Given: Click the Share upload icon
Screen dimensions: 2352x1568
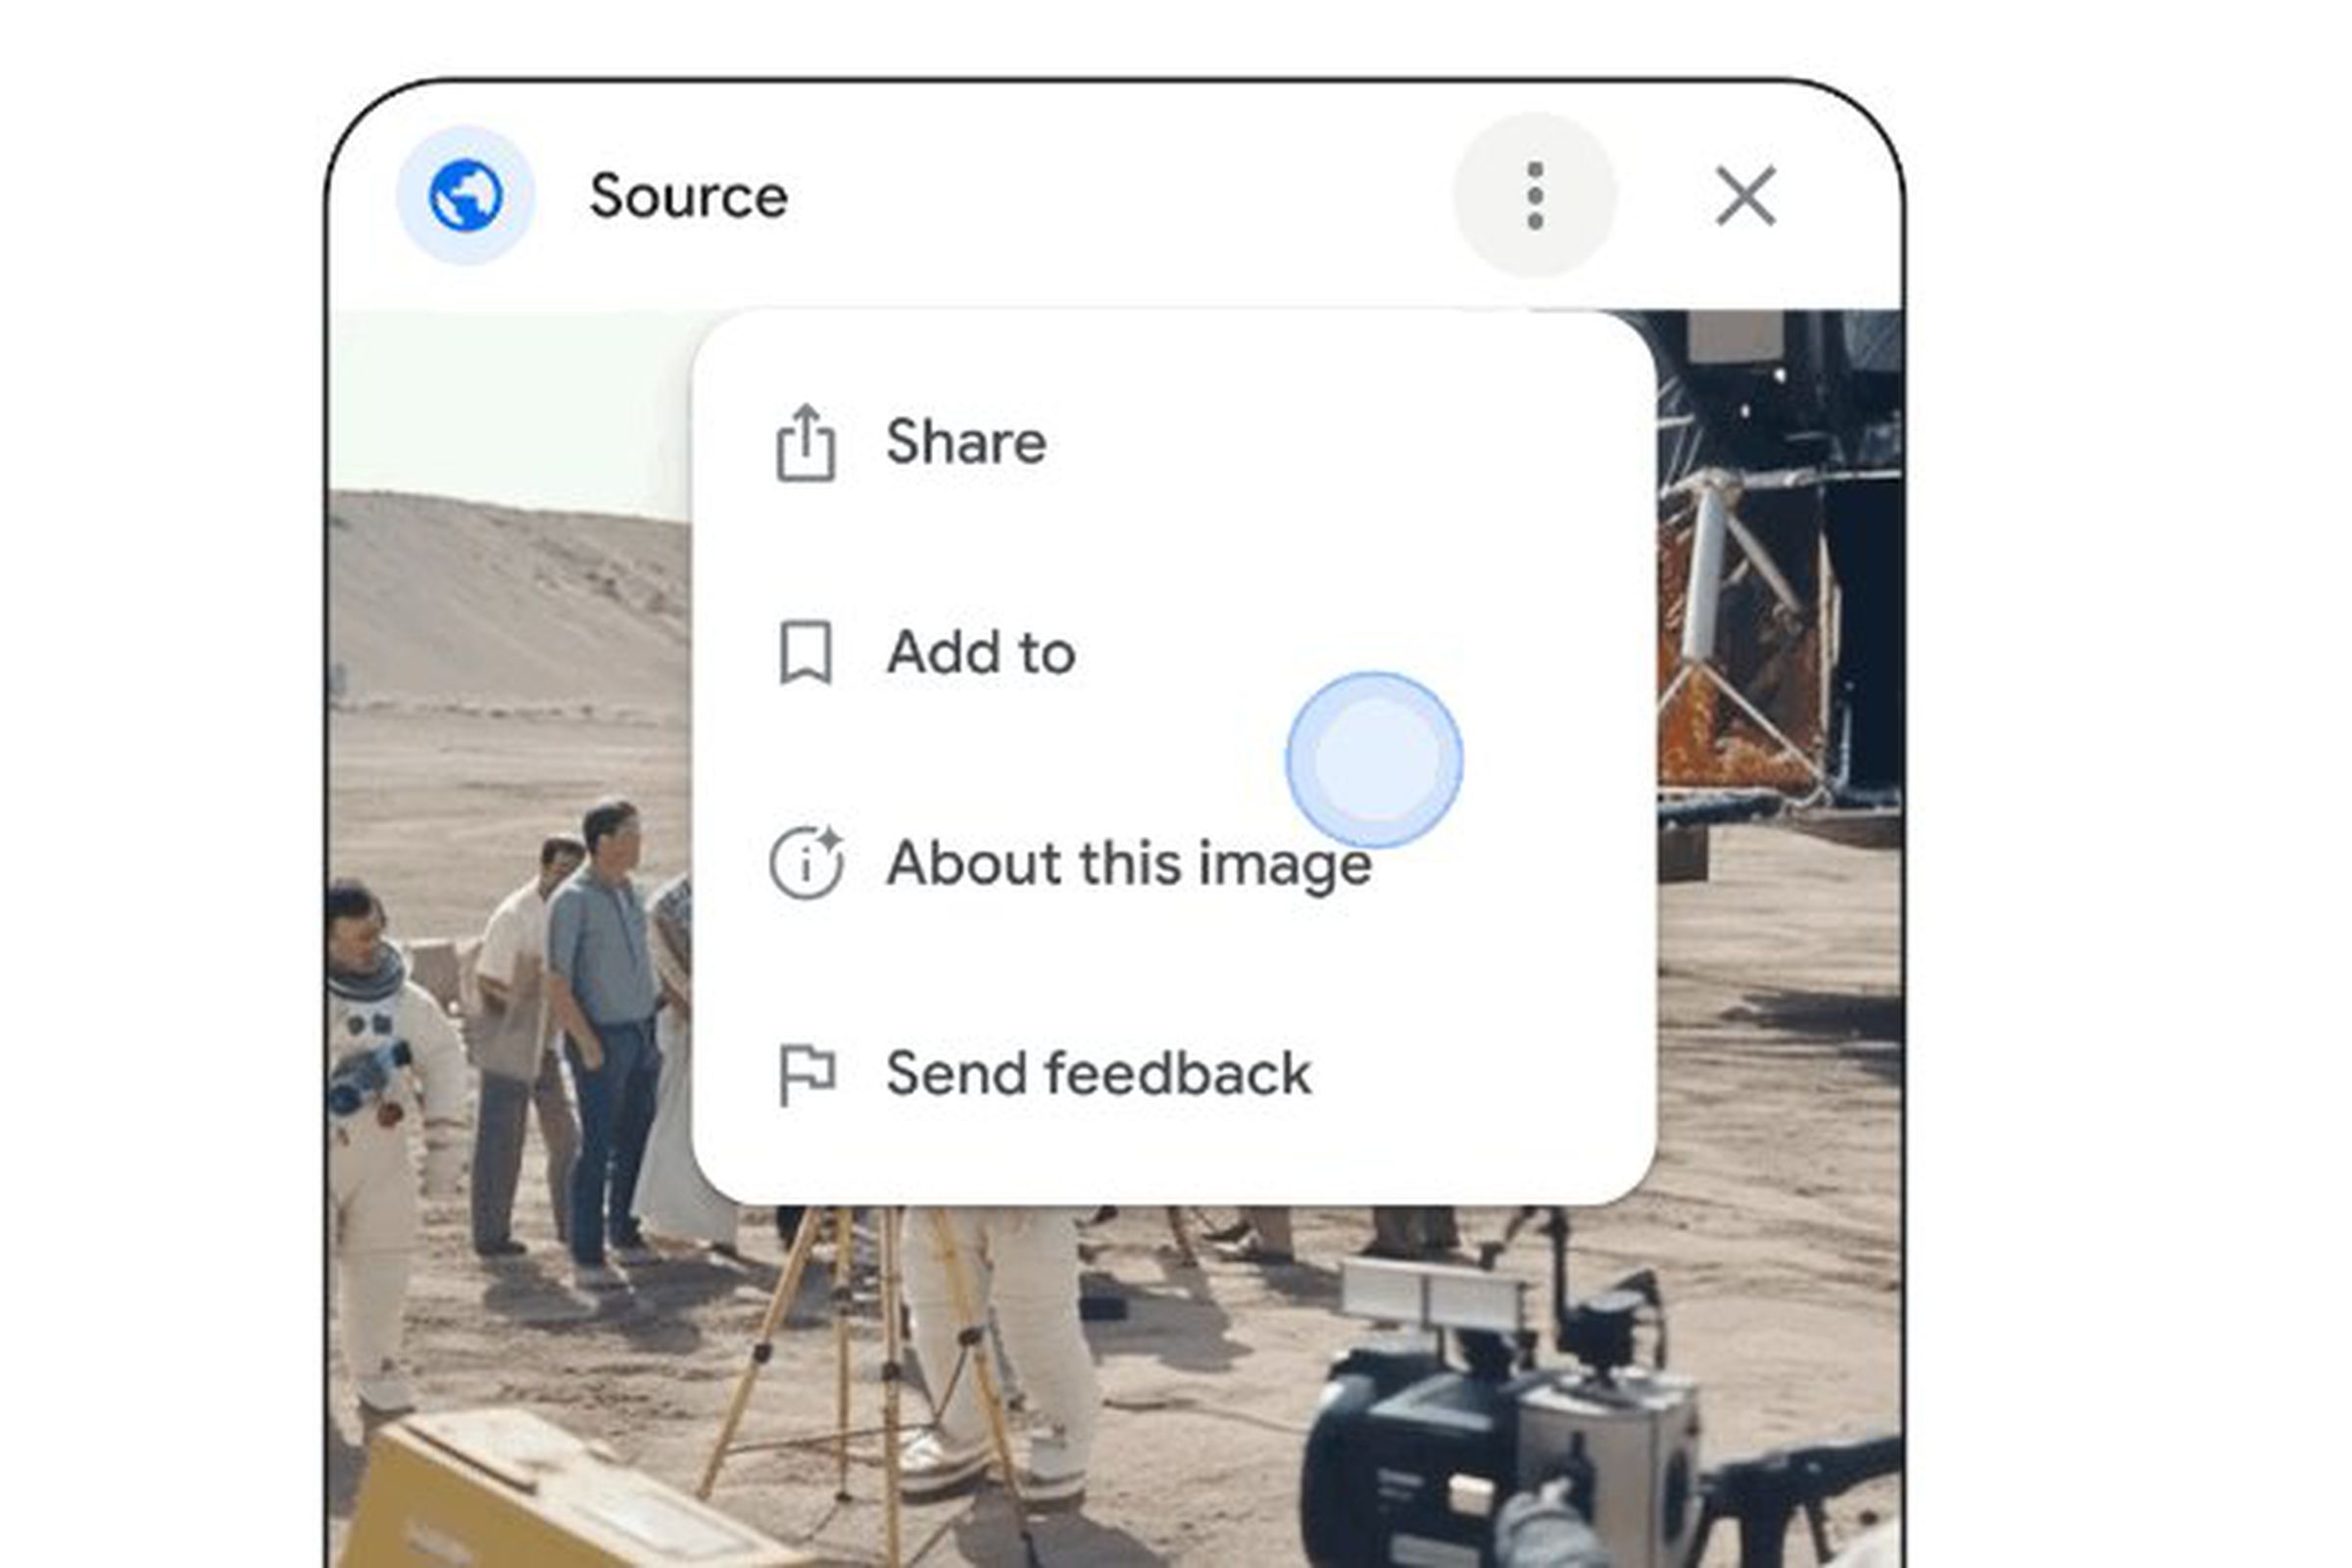Looking at the screenshot, I should pos(806,443).
